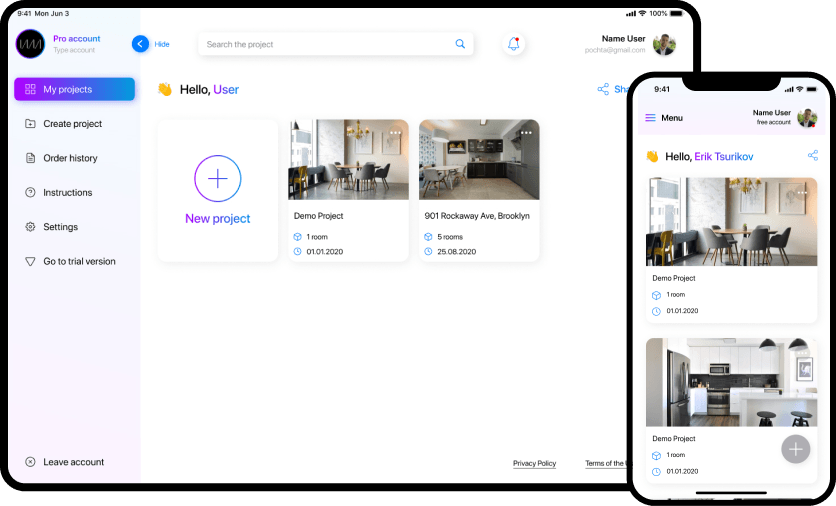Click tablet battery status icon

coord(677,13)
